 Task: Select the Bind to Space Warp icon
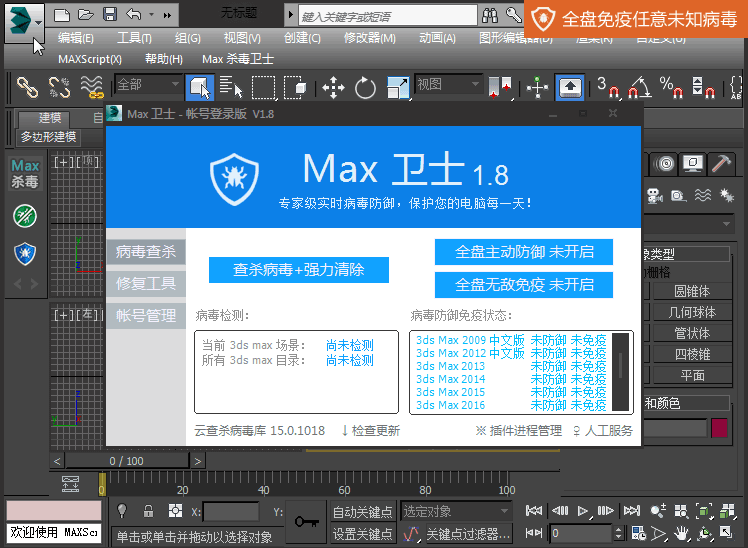click(x=91, y=87)
